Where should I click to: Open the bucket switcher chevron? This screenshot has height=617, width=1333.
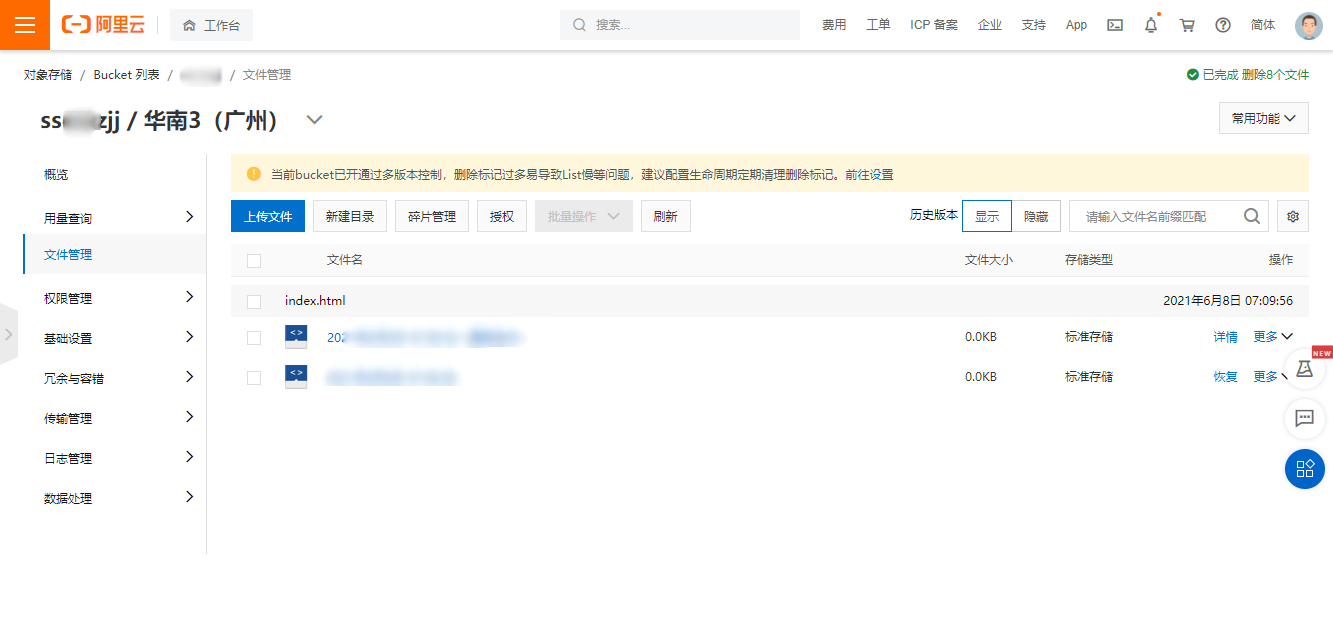click(x=314, y=120)
